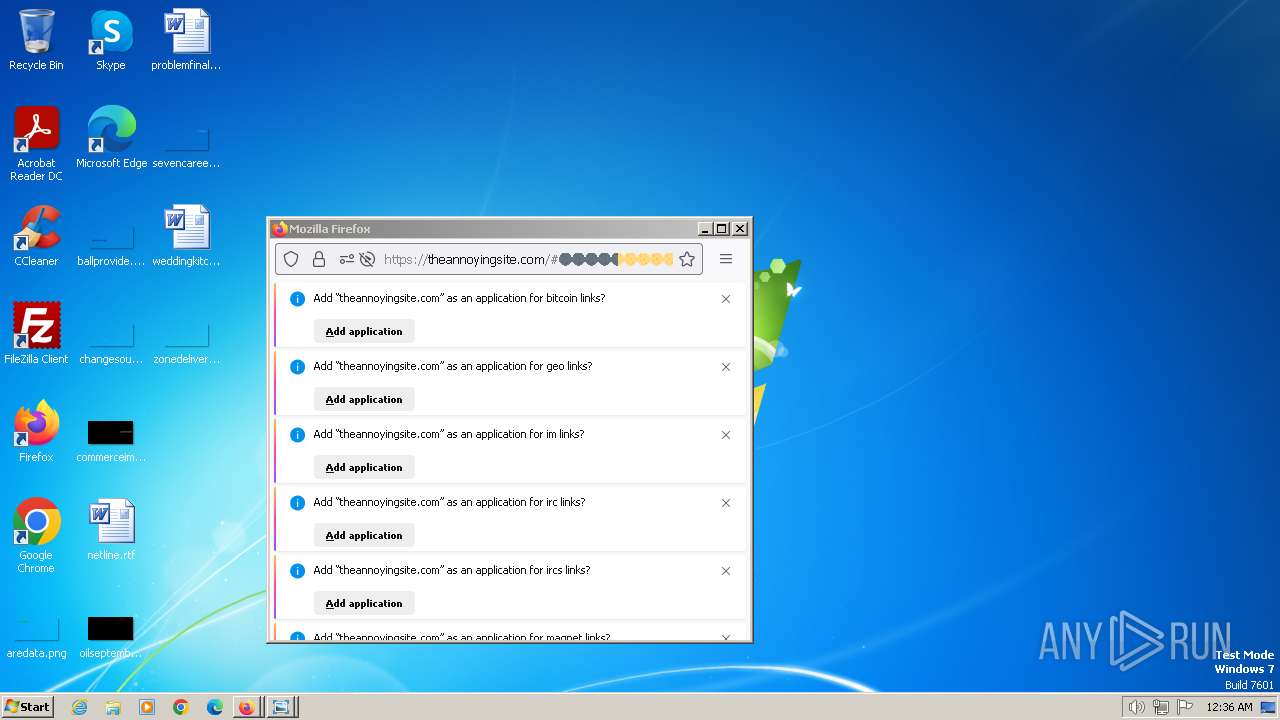1280x720 pixels.
Task: Click info icon of im links notification
Action: [297, 435]
